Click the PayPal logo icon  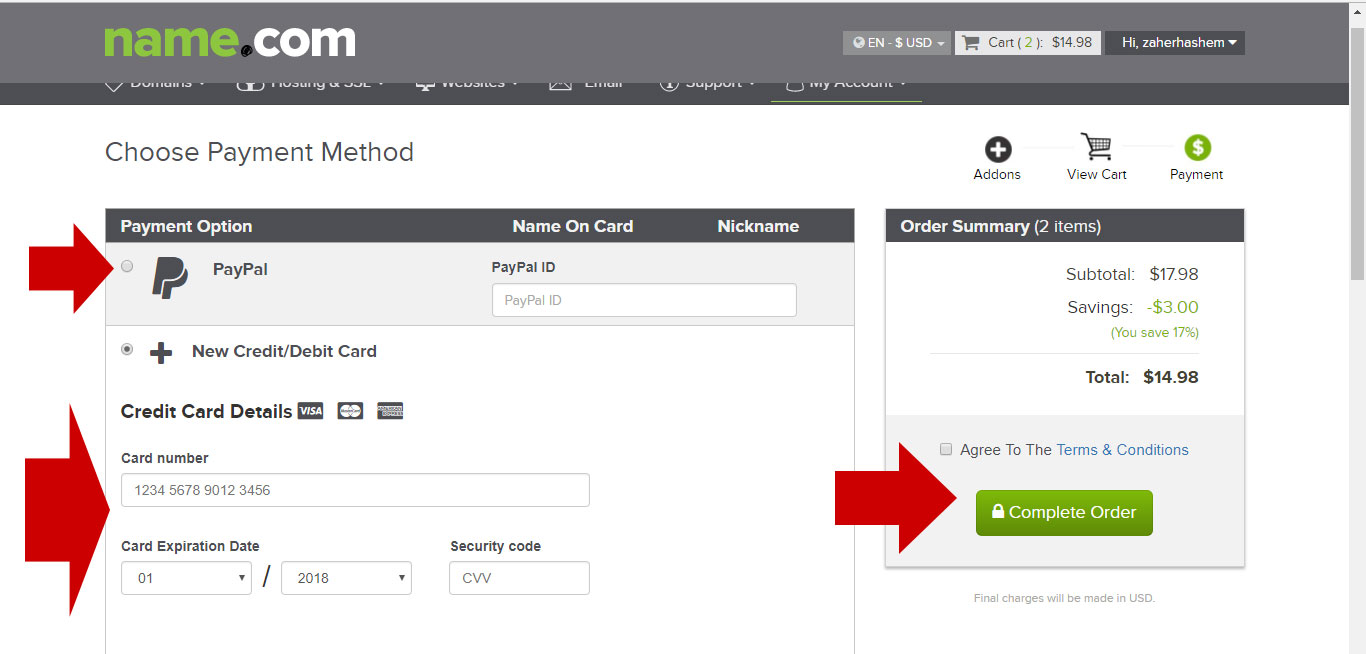(x=169, y=277)
